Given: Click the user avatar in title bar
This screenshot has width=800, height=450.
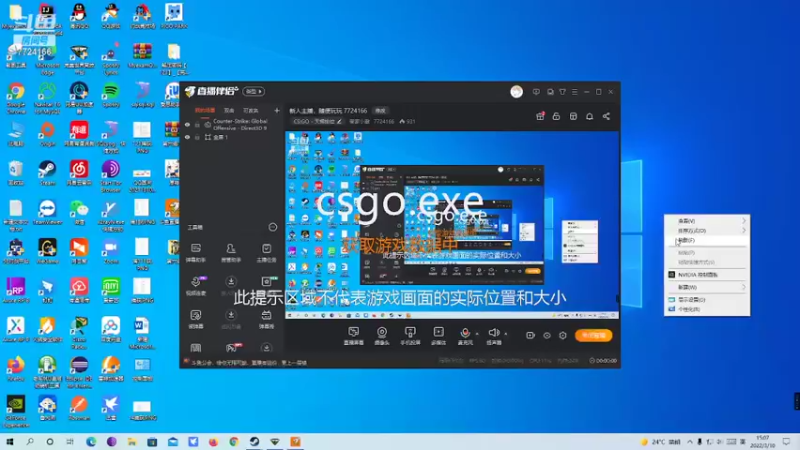Looking at the screenshot, I should [x=516, y=91].
